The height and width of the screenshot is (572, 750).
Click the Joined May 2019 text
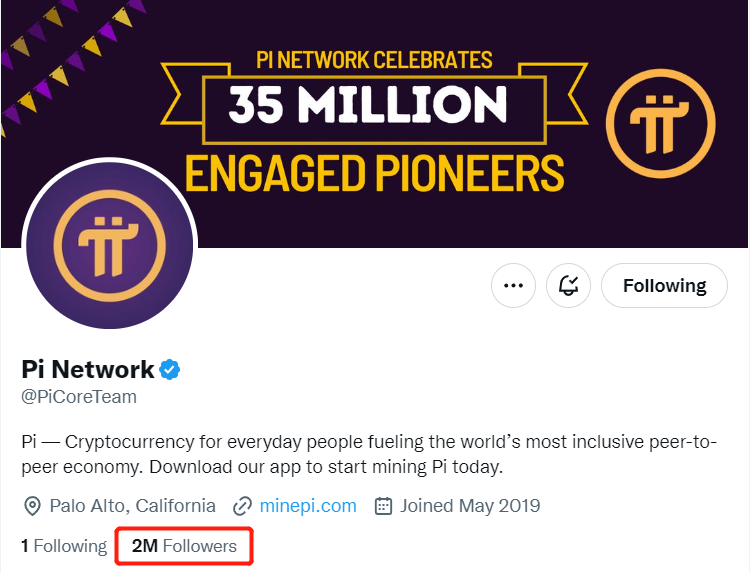coord(470,505)
